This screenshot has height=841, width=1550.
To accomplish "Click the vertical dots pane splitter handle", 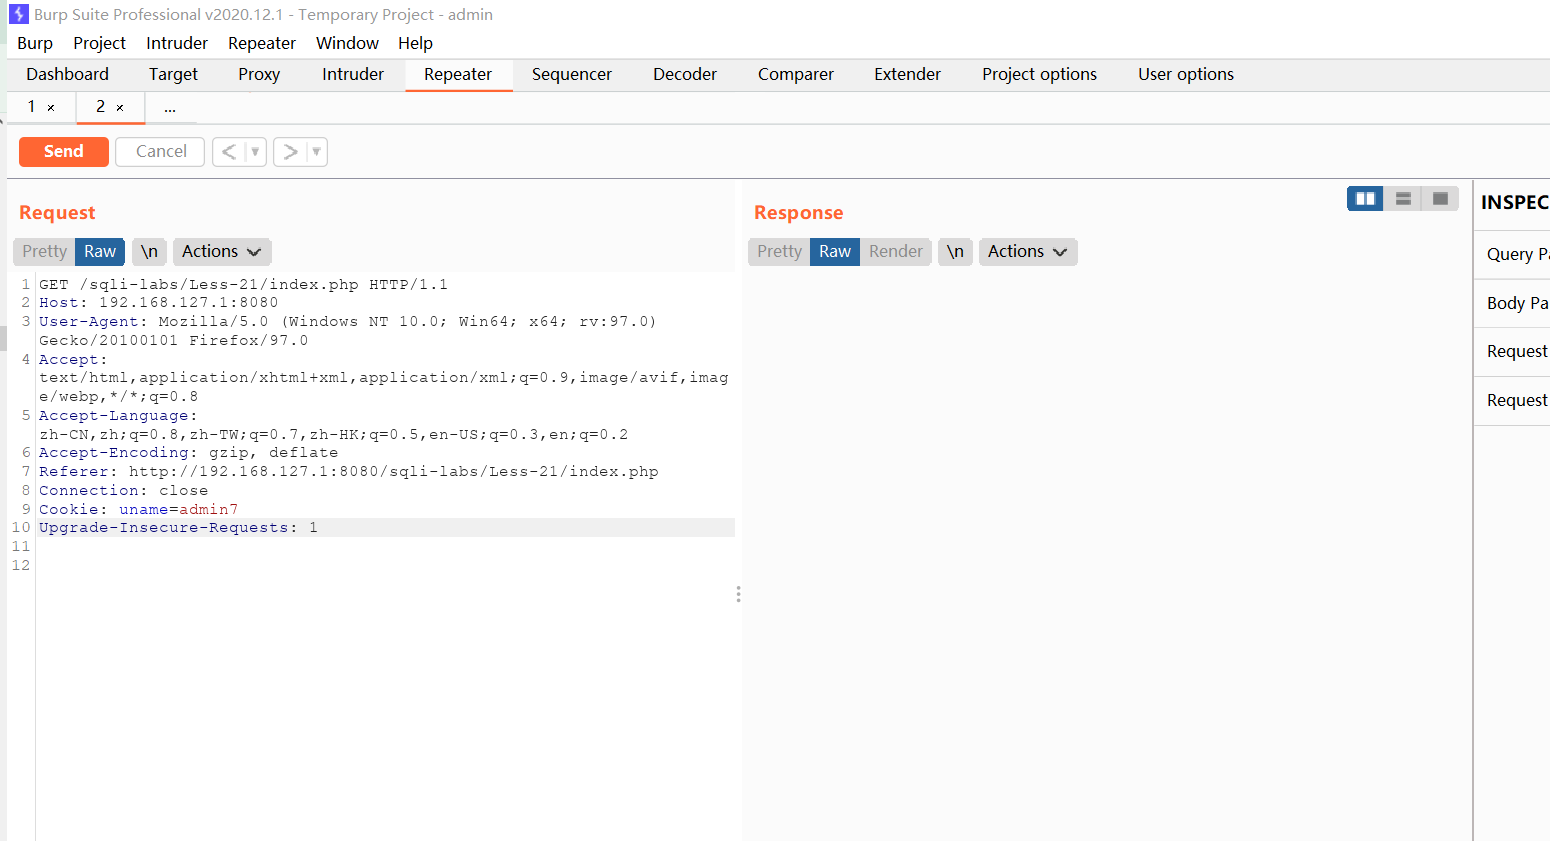I will 738,594.
